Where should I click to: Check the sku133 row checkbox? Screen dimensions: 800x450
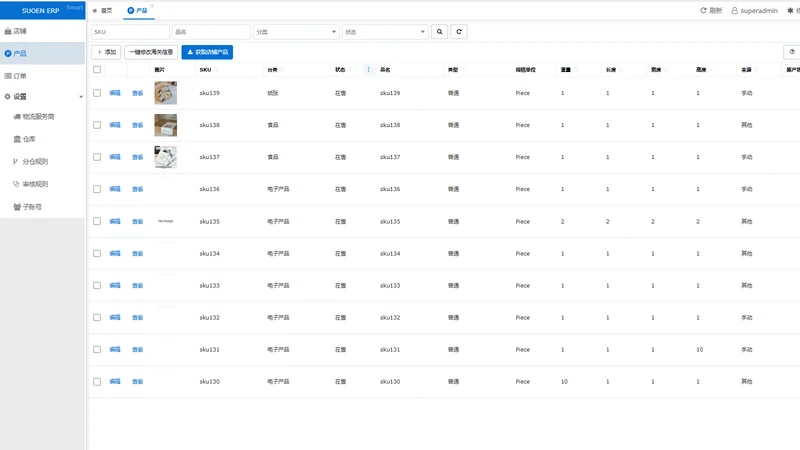point(97,285)
